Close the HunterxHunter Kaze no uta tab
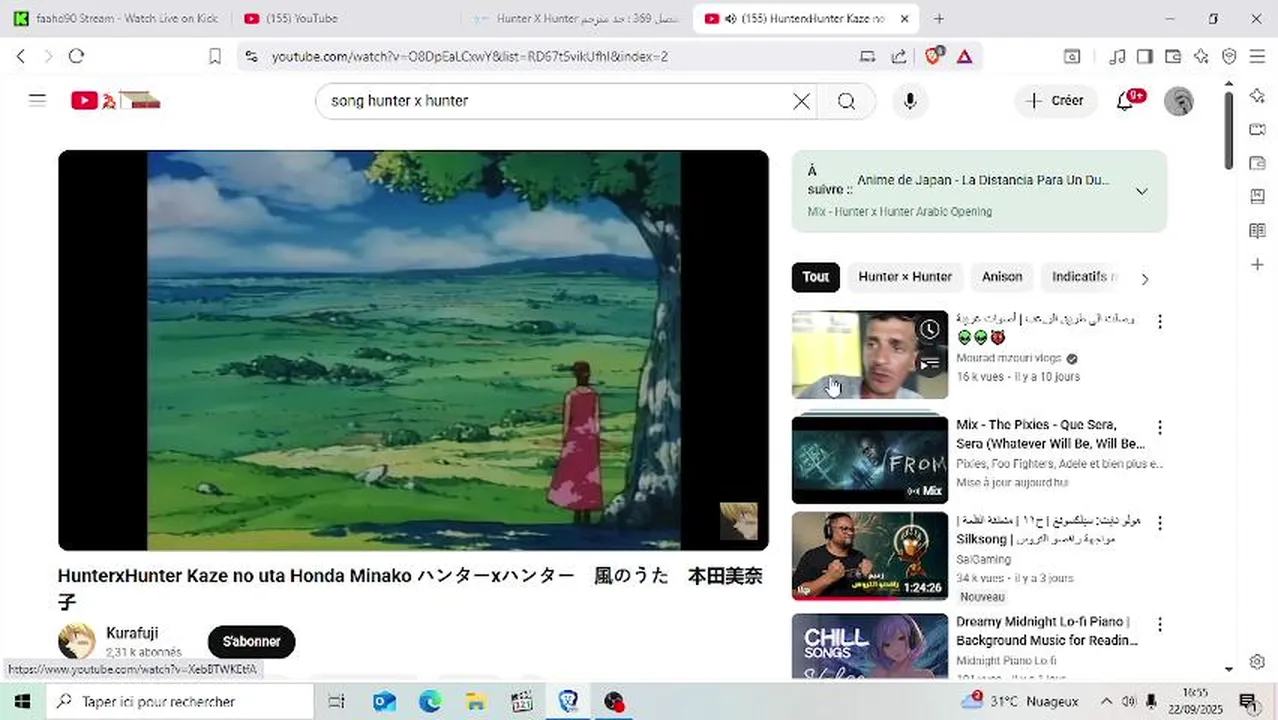This screenshot has height=720, width=1278. (904, 19)
